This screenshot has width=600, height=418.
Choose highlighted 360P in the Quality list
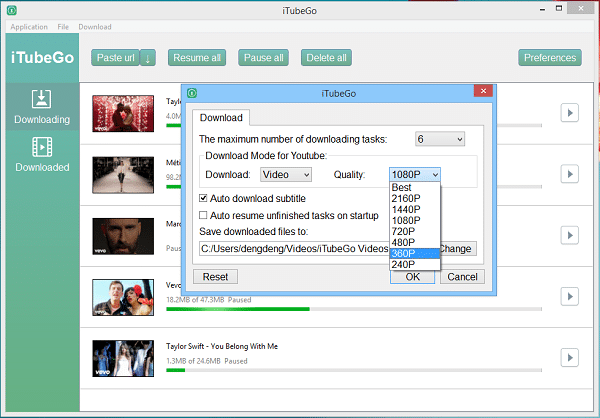pyautogui.click(x=415, y=253)
